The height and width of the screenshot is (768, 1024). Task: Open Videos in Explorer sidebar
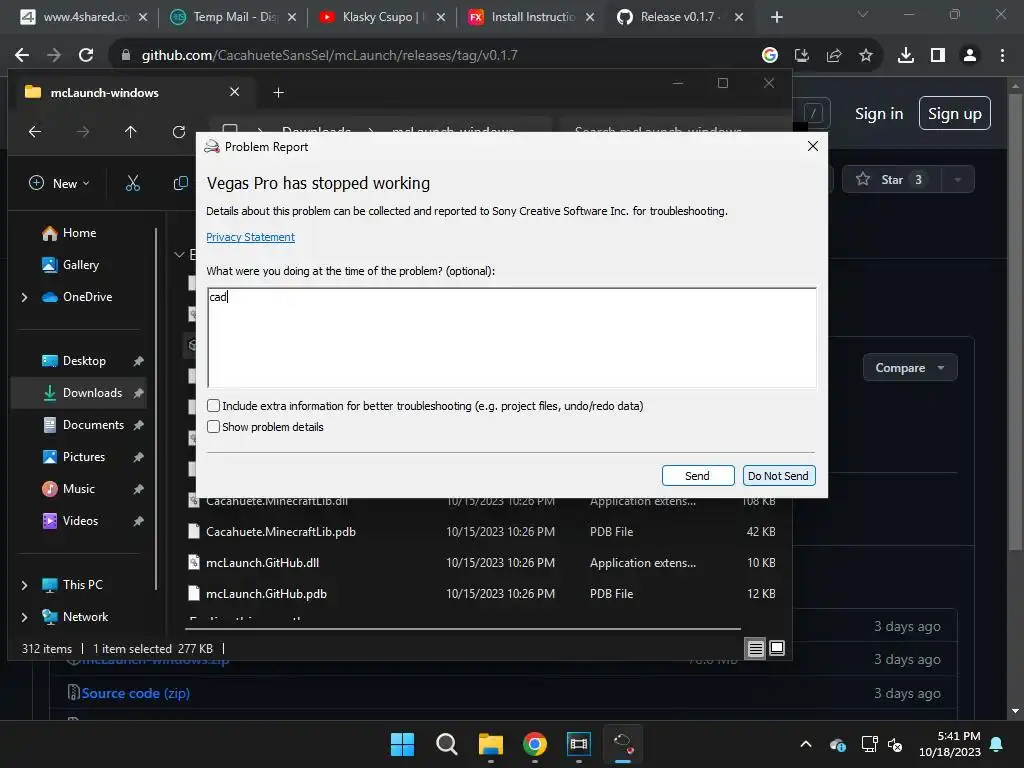71,520
